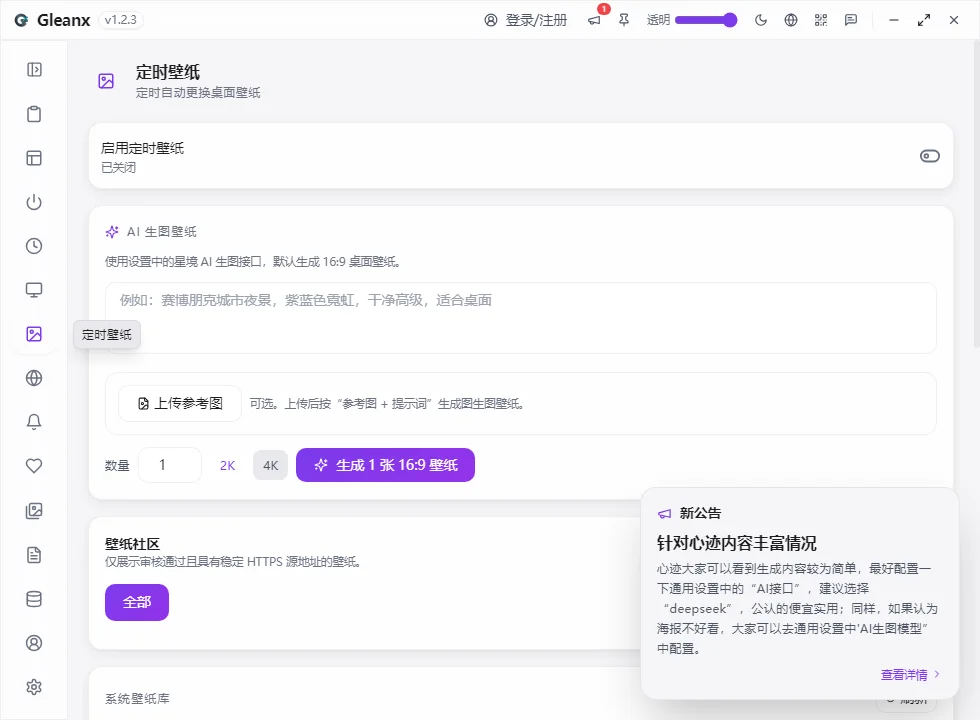Open the document sidebar icon
980x720 pixels.
coord(34,555)
